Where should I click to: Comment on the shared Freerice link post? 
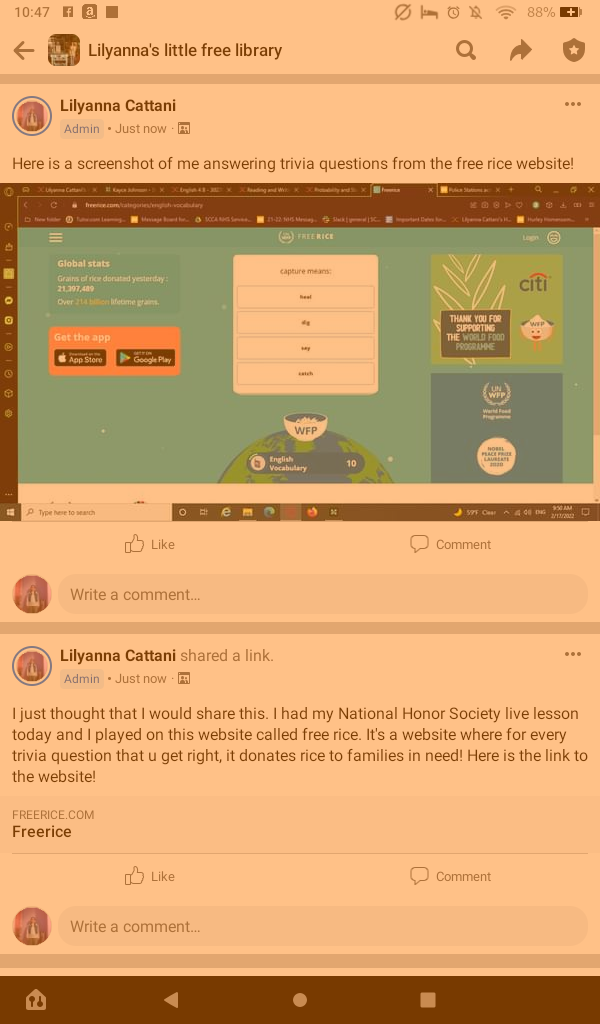click(450, 876)
